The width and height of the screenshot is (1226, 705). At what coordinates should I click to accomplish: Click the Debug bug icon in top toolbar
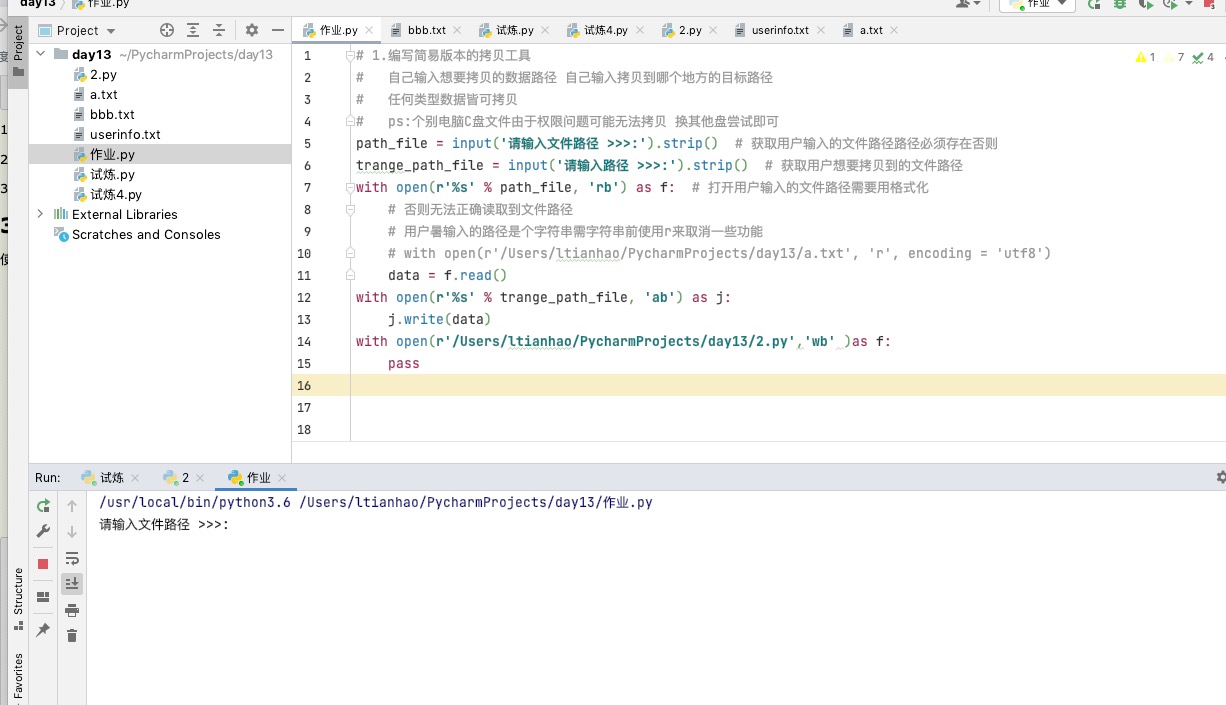1118,4
